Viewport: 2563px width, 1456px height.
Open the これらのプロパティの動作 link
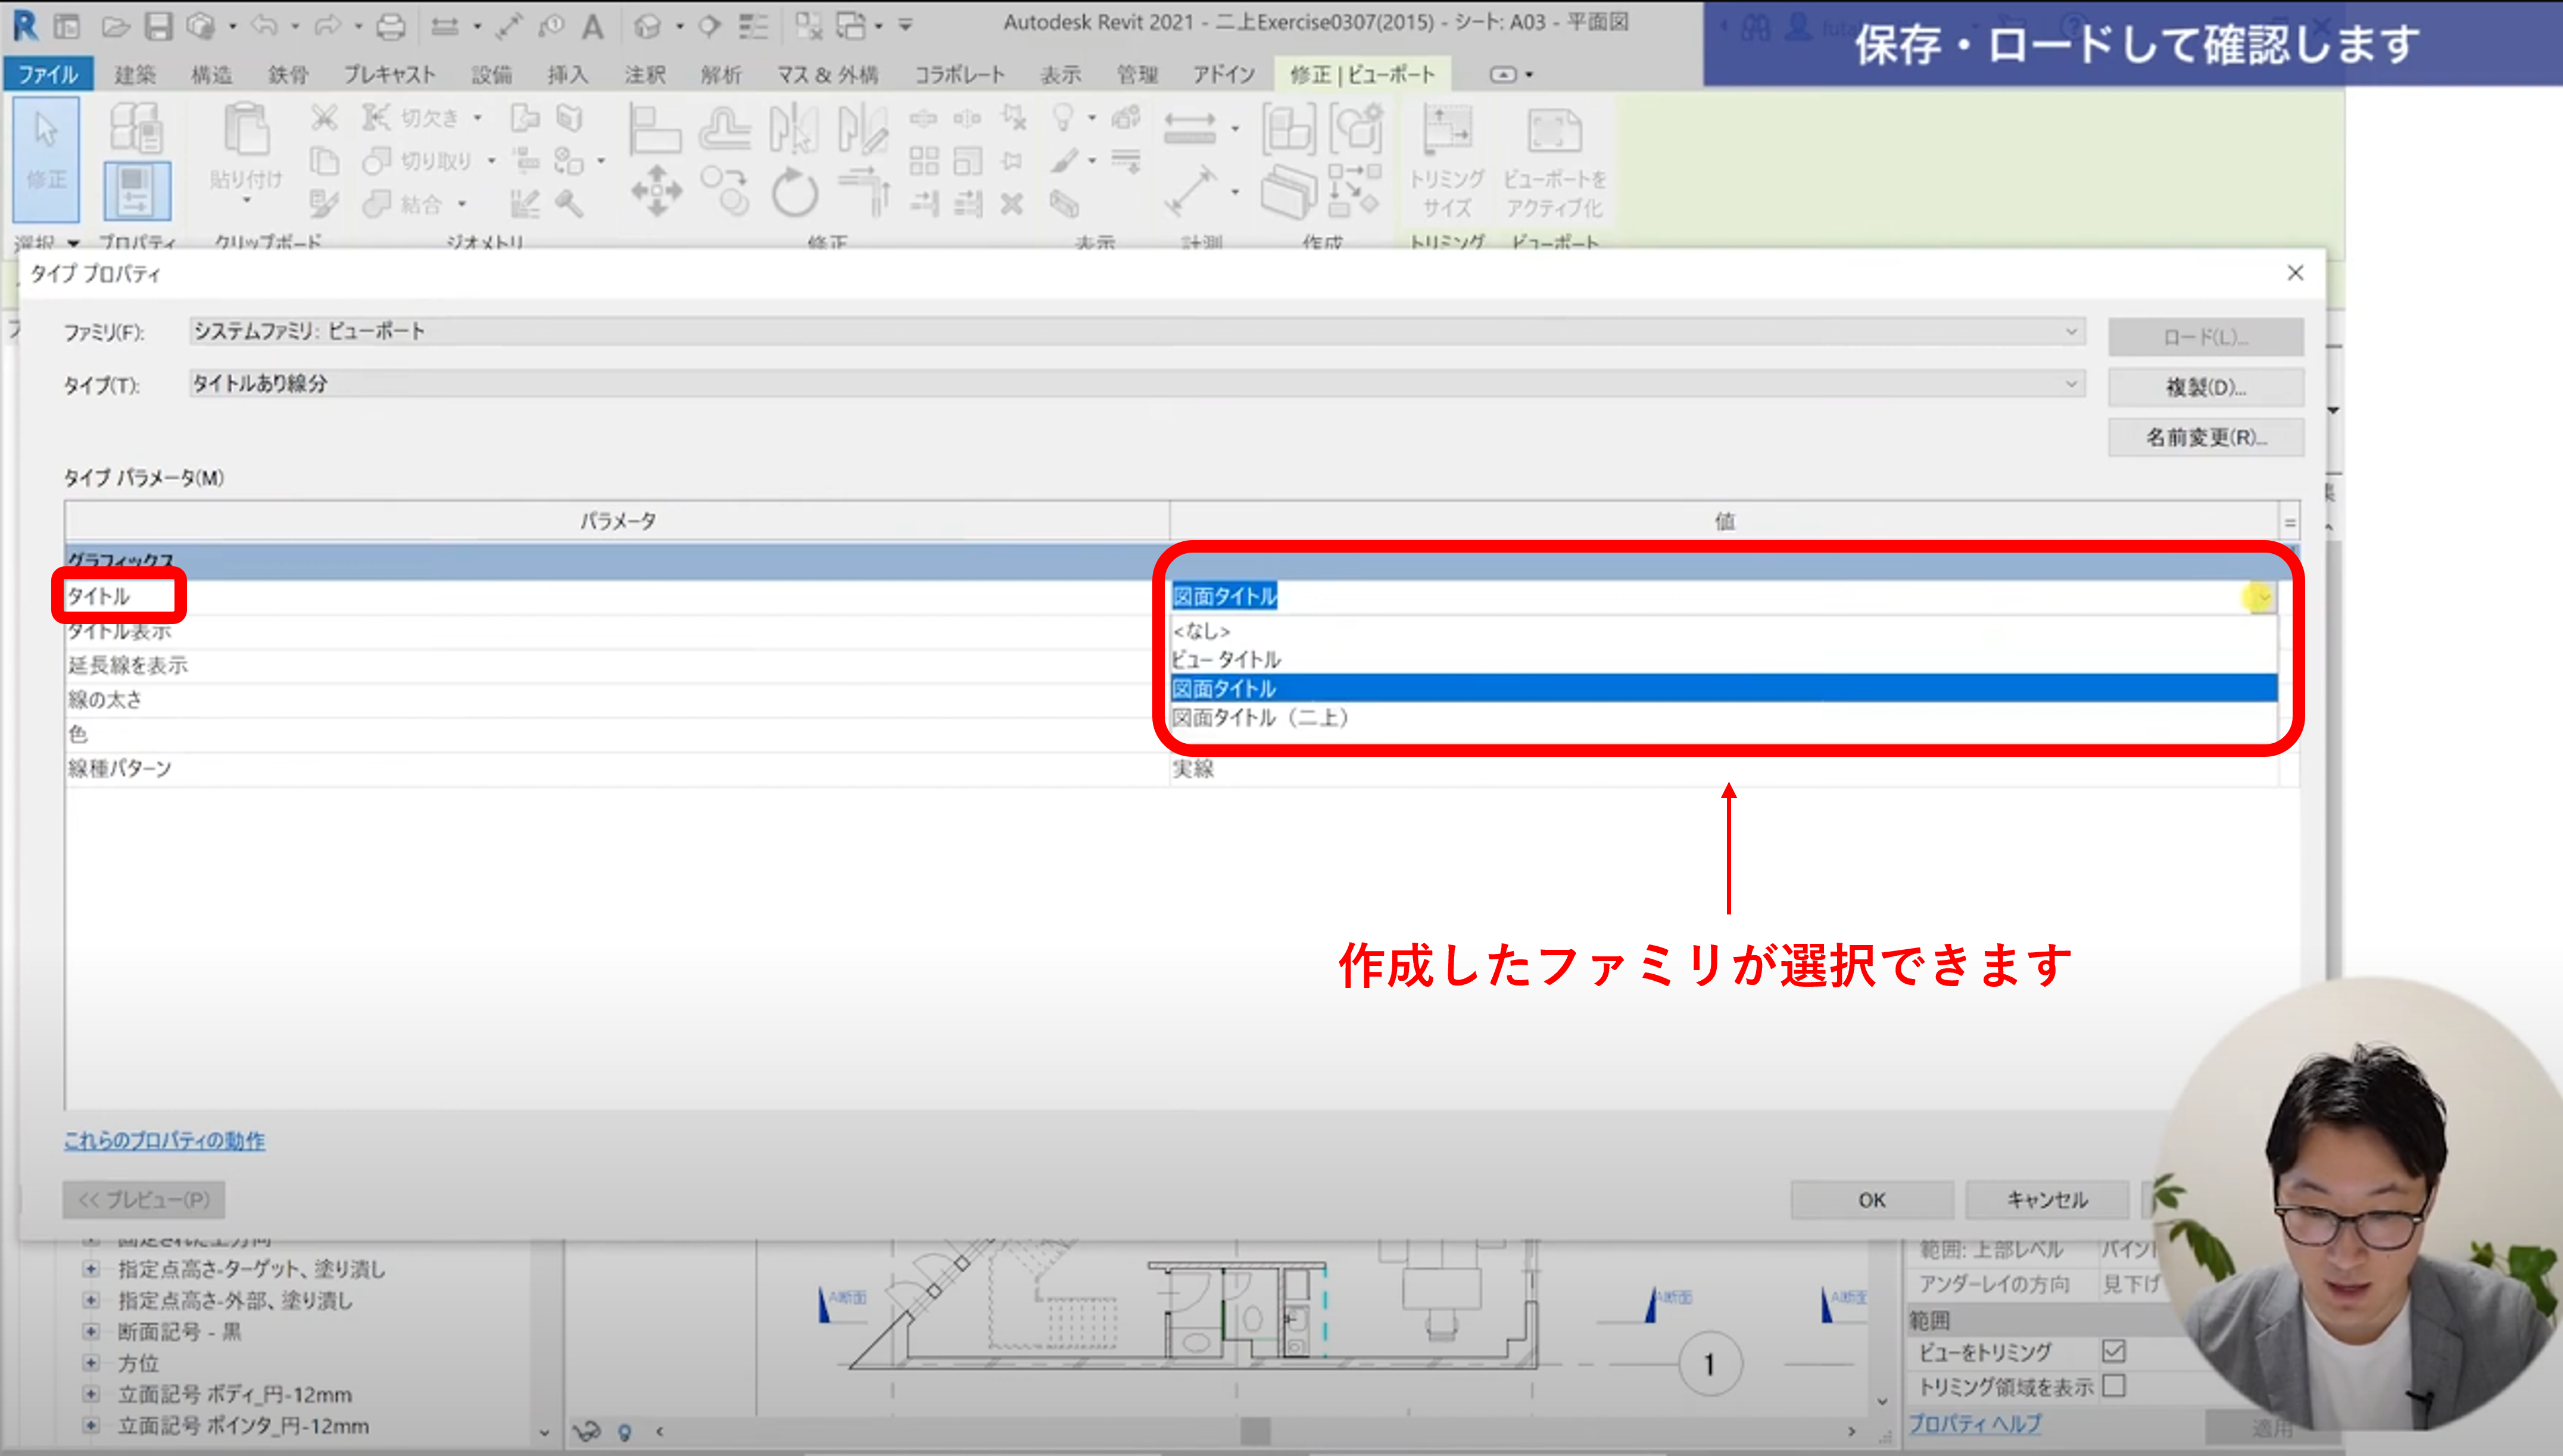[164, 1140]
